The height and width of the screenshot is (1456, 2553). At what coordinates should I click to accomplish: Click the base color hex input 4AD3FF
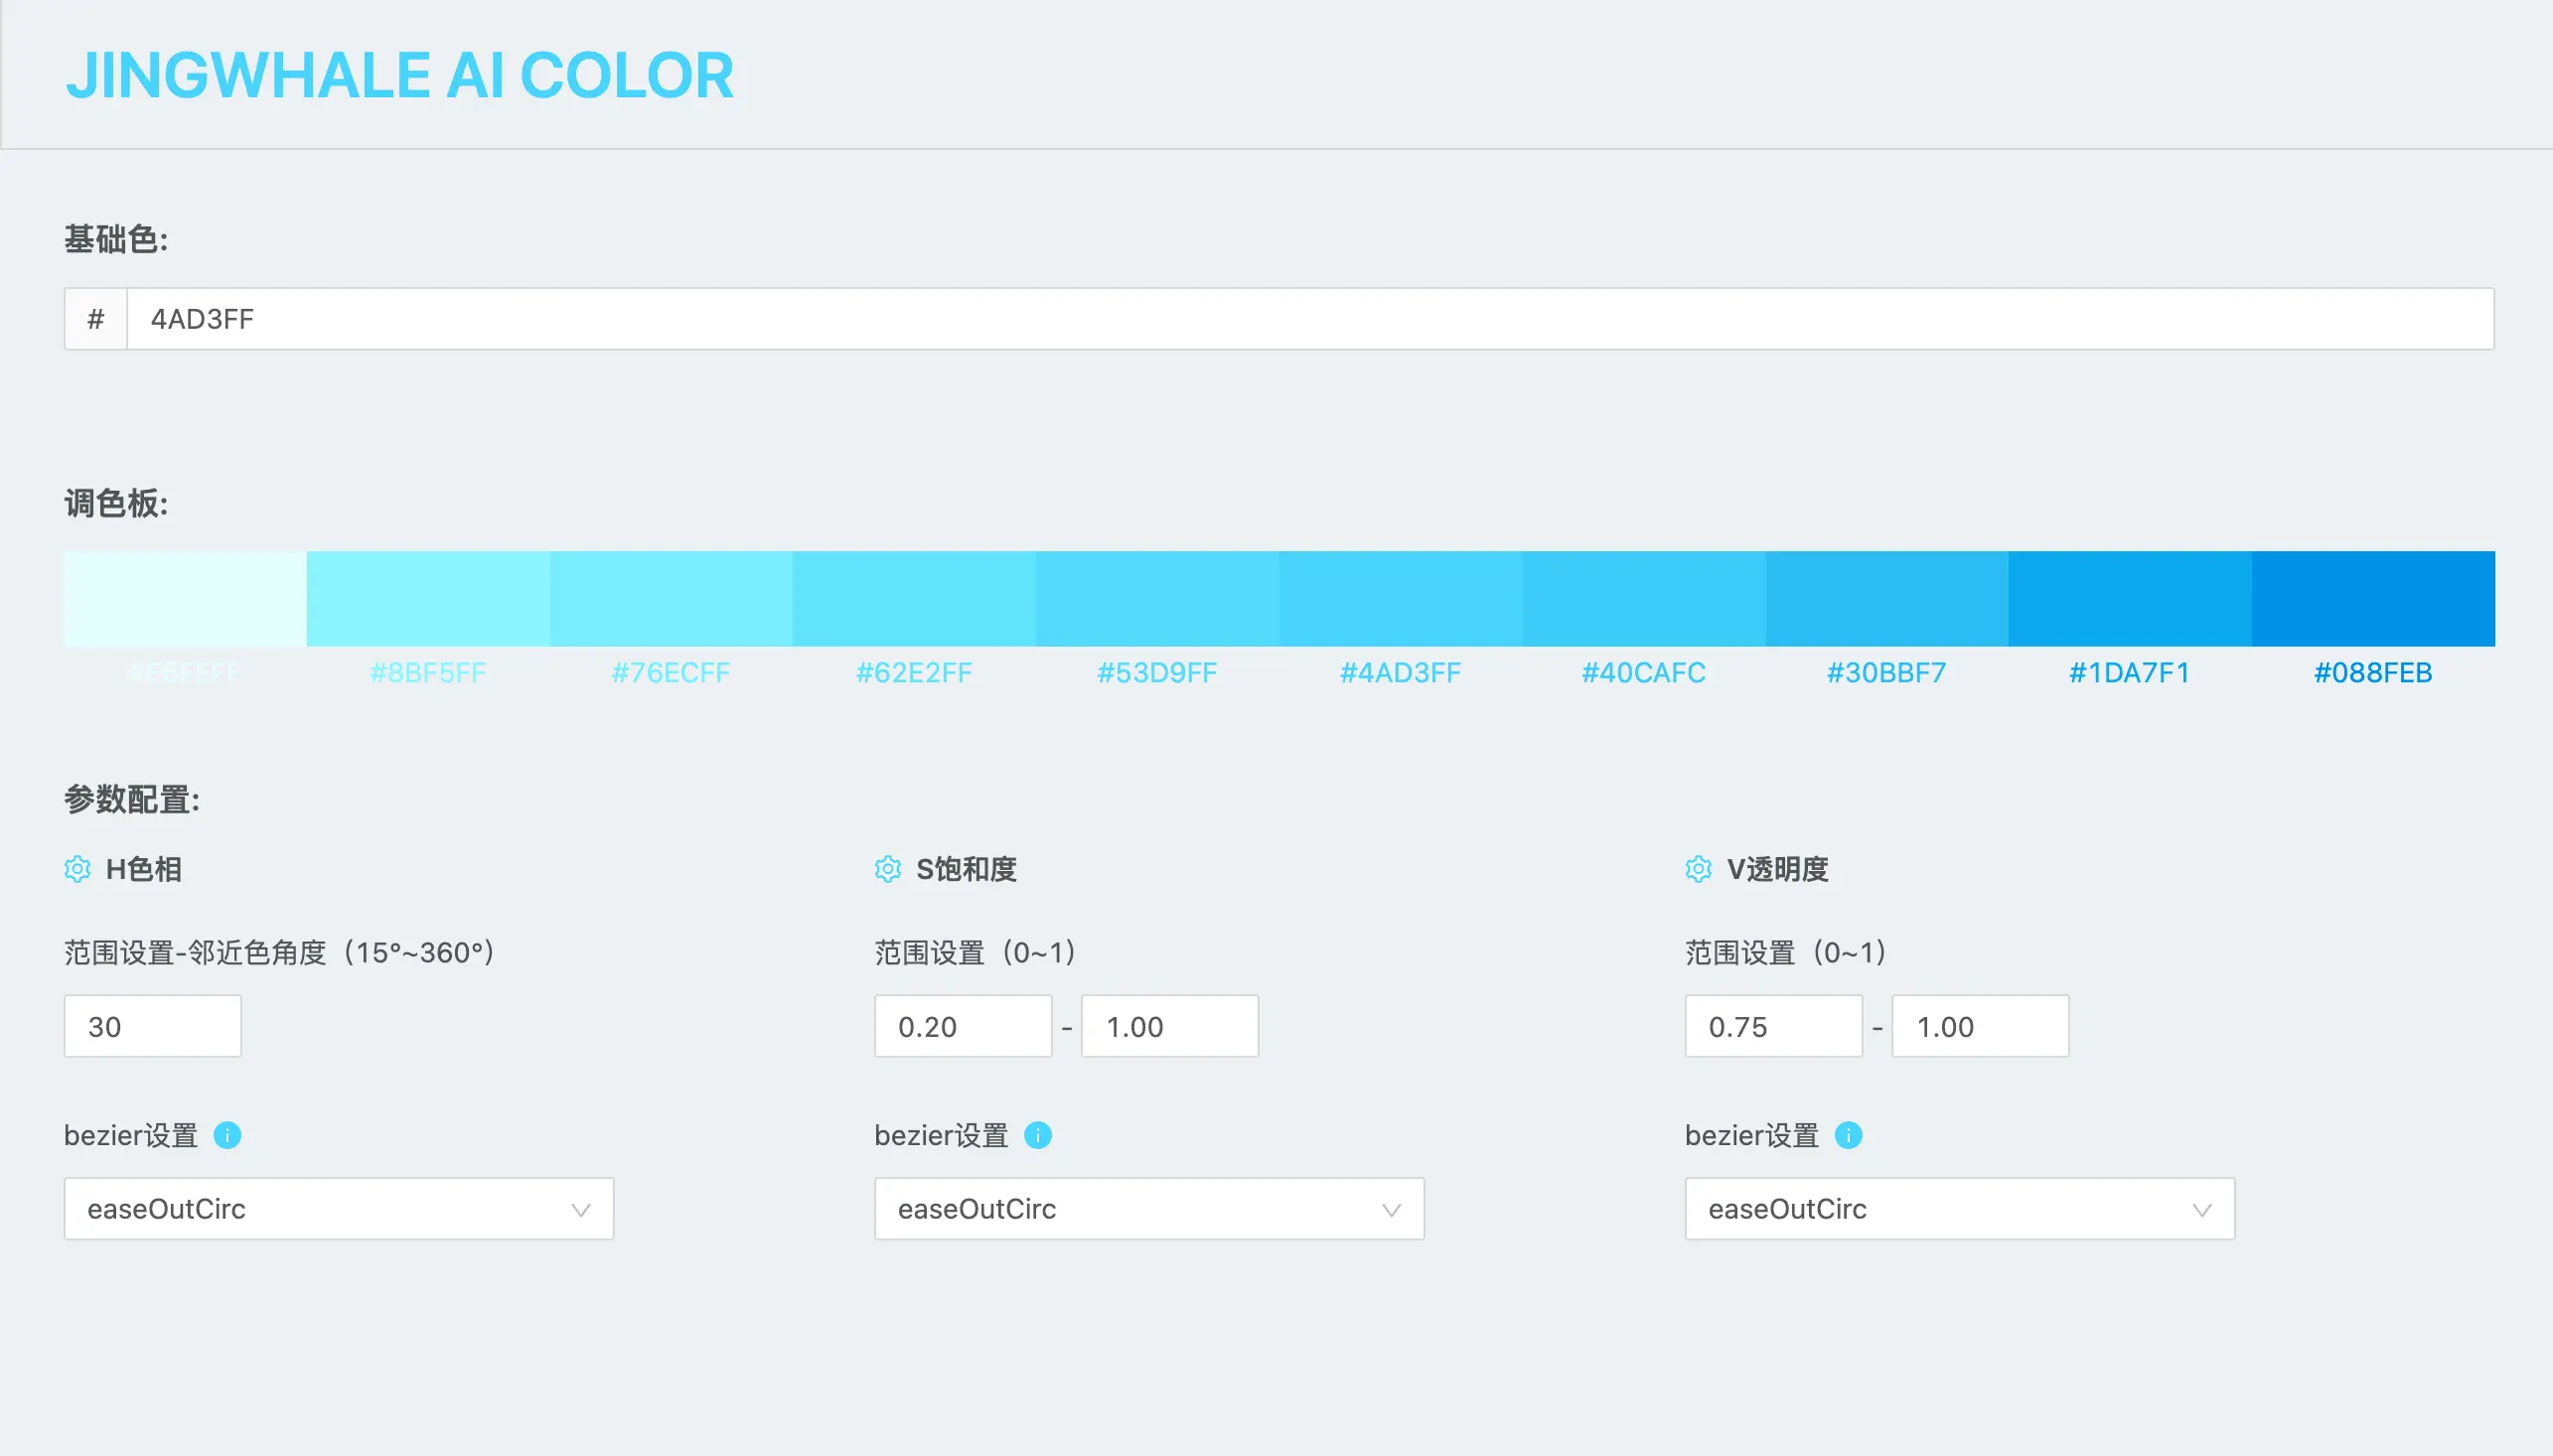click(x=1308, y=319)
